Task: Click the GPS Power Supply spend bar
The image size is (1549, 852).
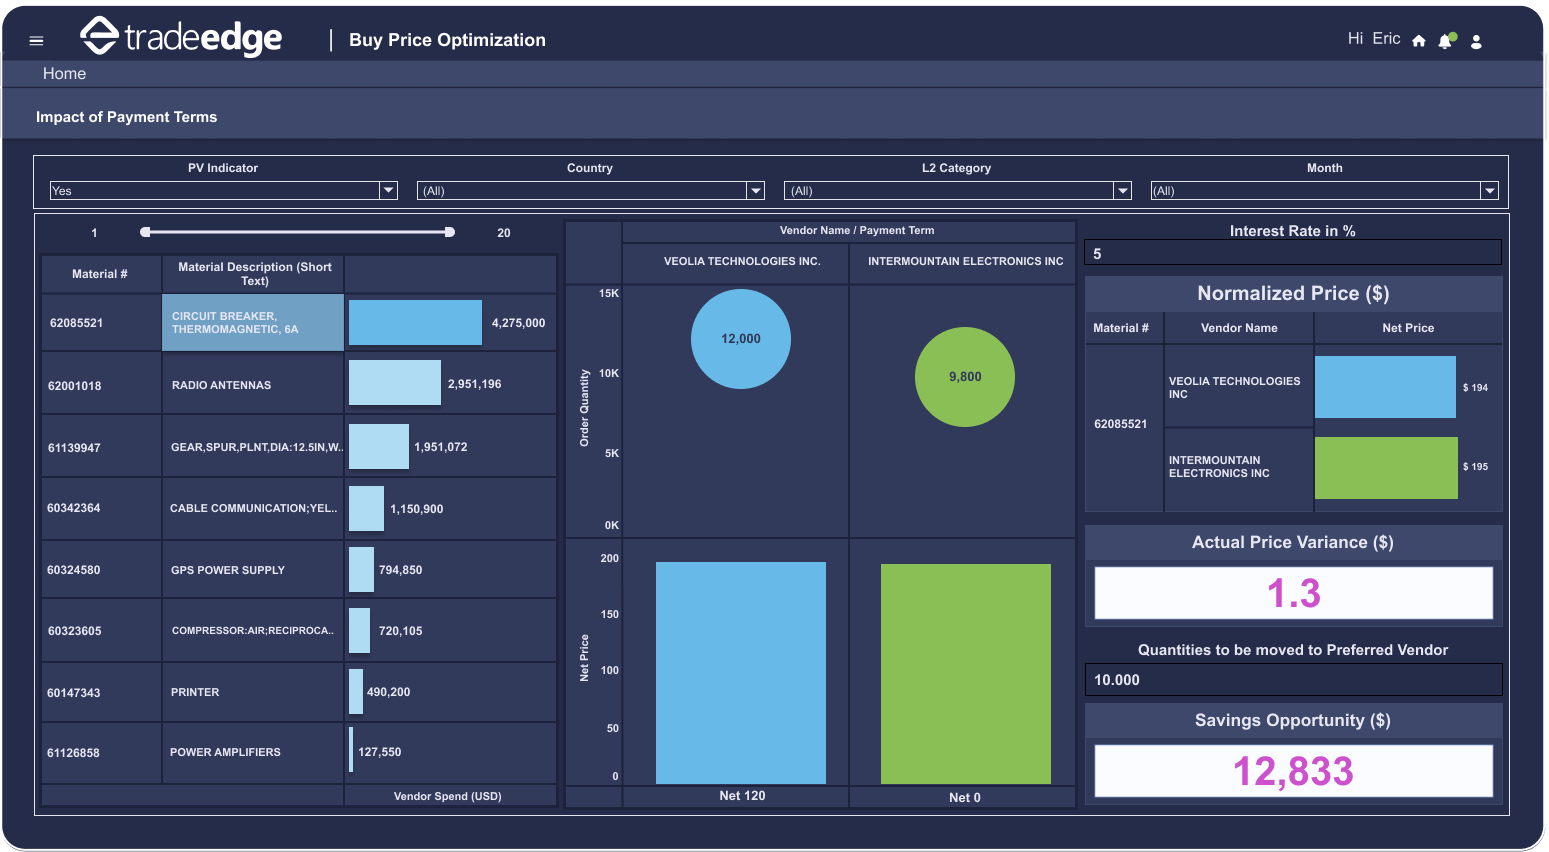Action: tap(361, 570)
